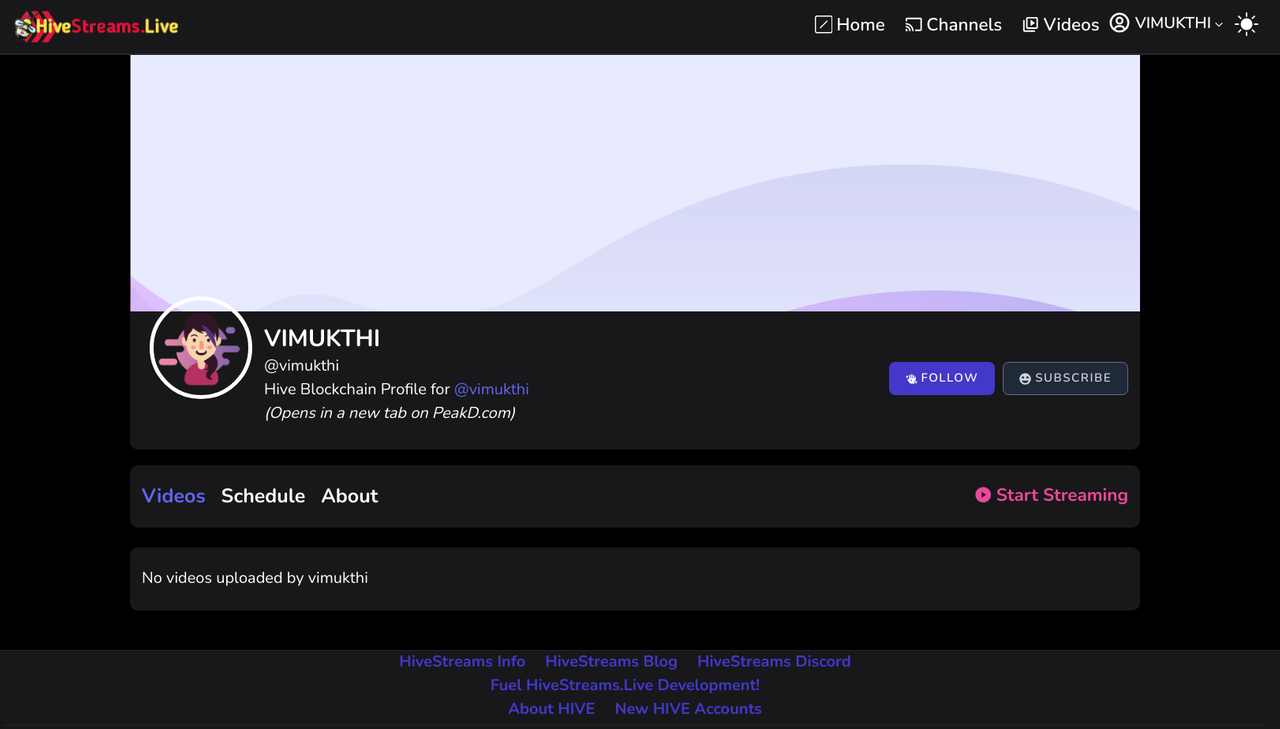Open the @vimukthi Hive Blockchain profile link
The image size is (1280, 729).
tap(491, 389)
